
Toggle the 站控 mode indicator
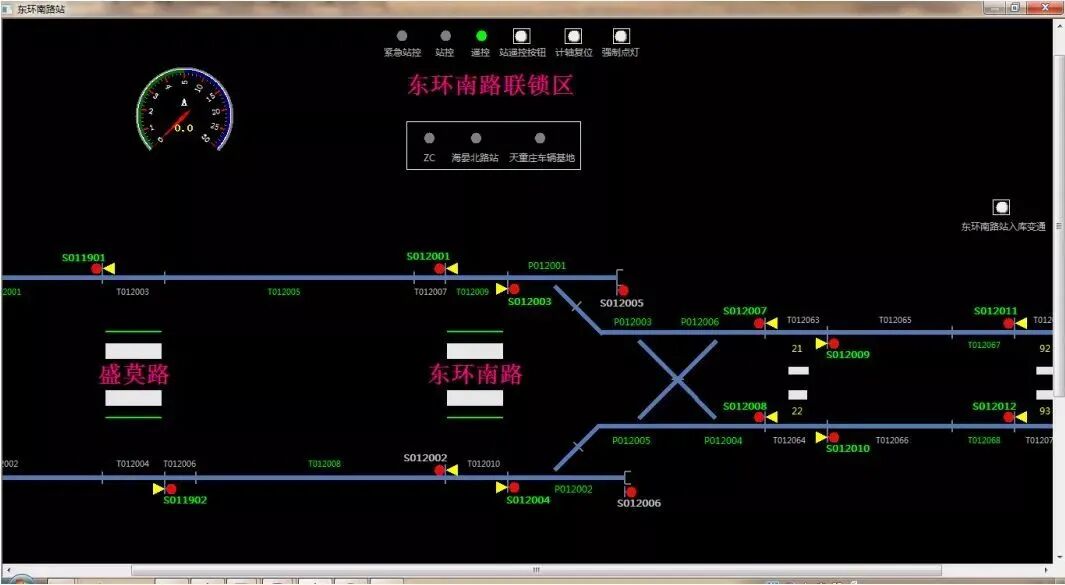point(446,36)
